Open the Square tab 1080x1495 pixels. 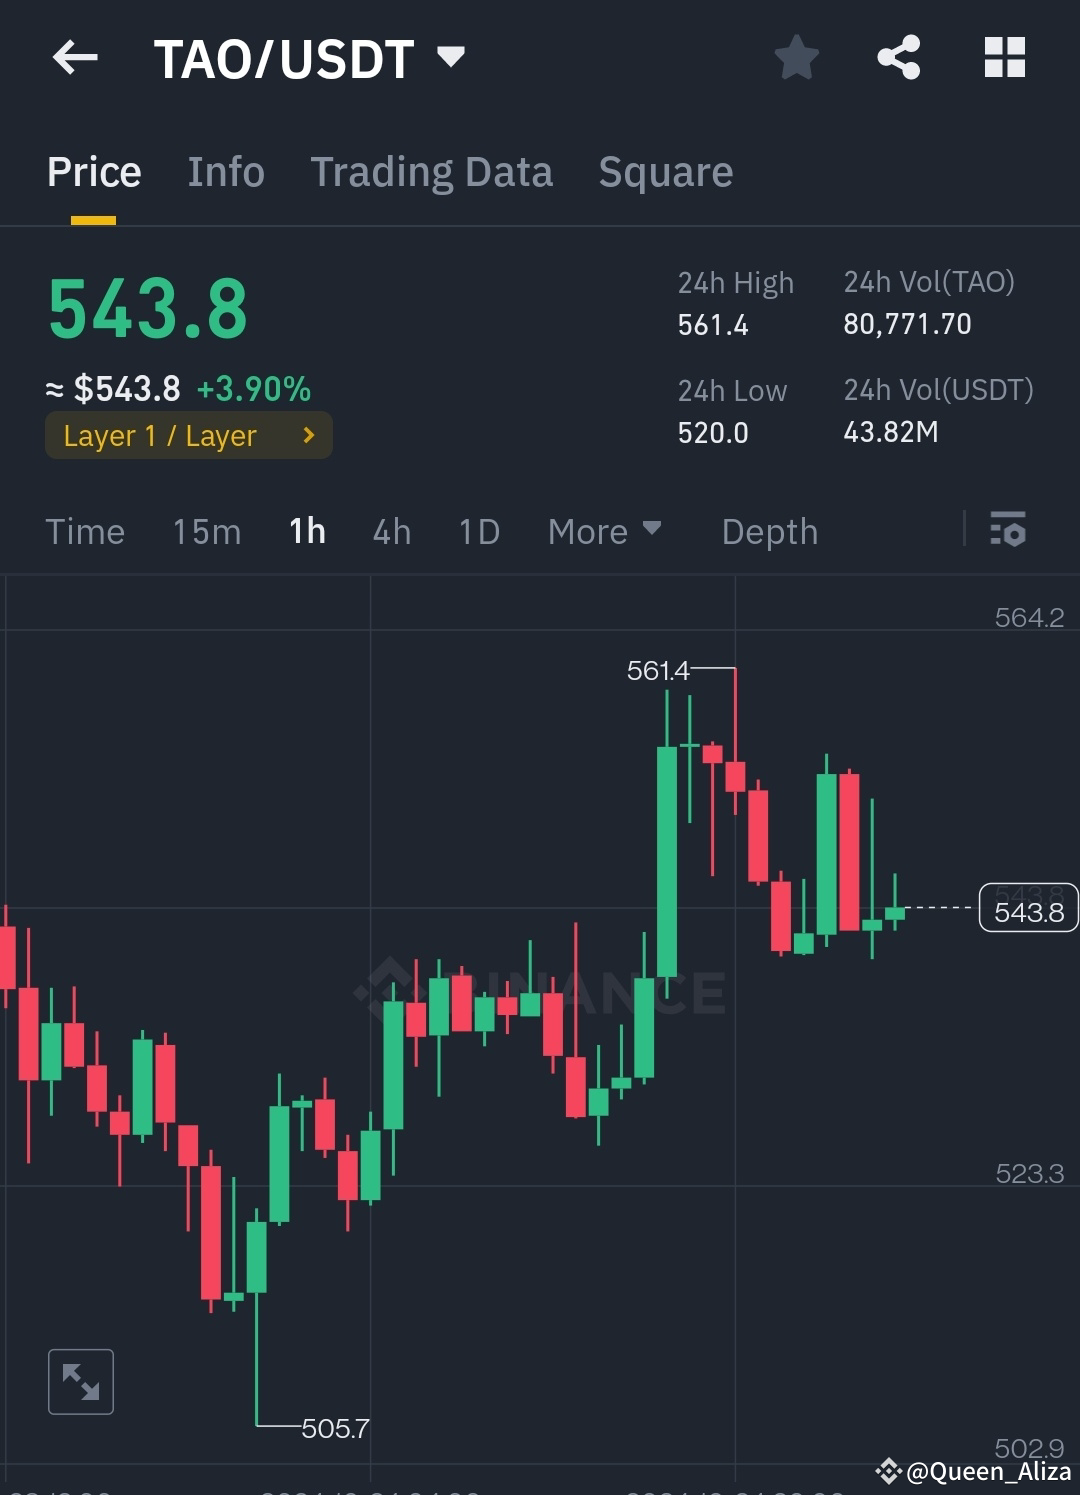click(x=665, y=171)
